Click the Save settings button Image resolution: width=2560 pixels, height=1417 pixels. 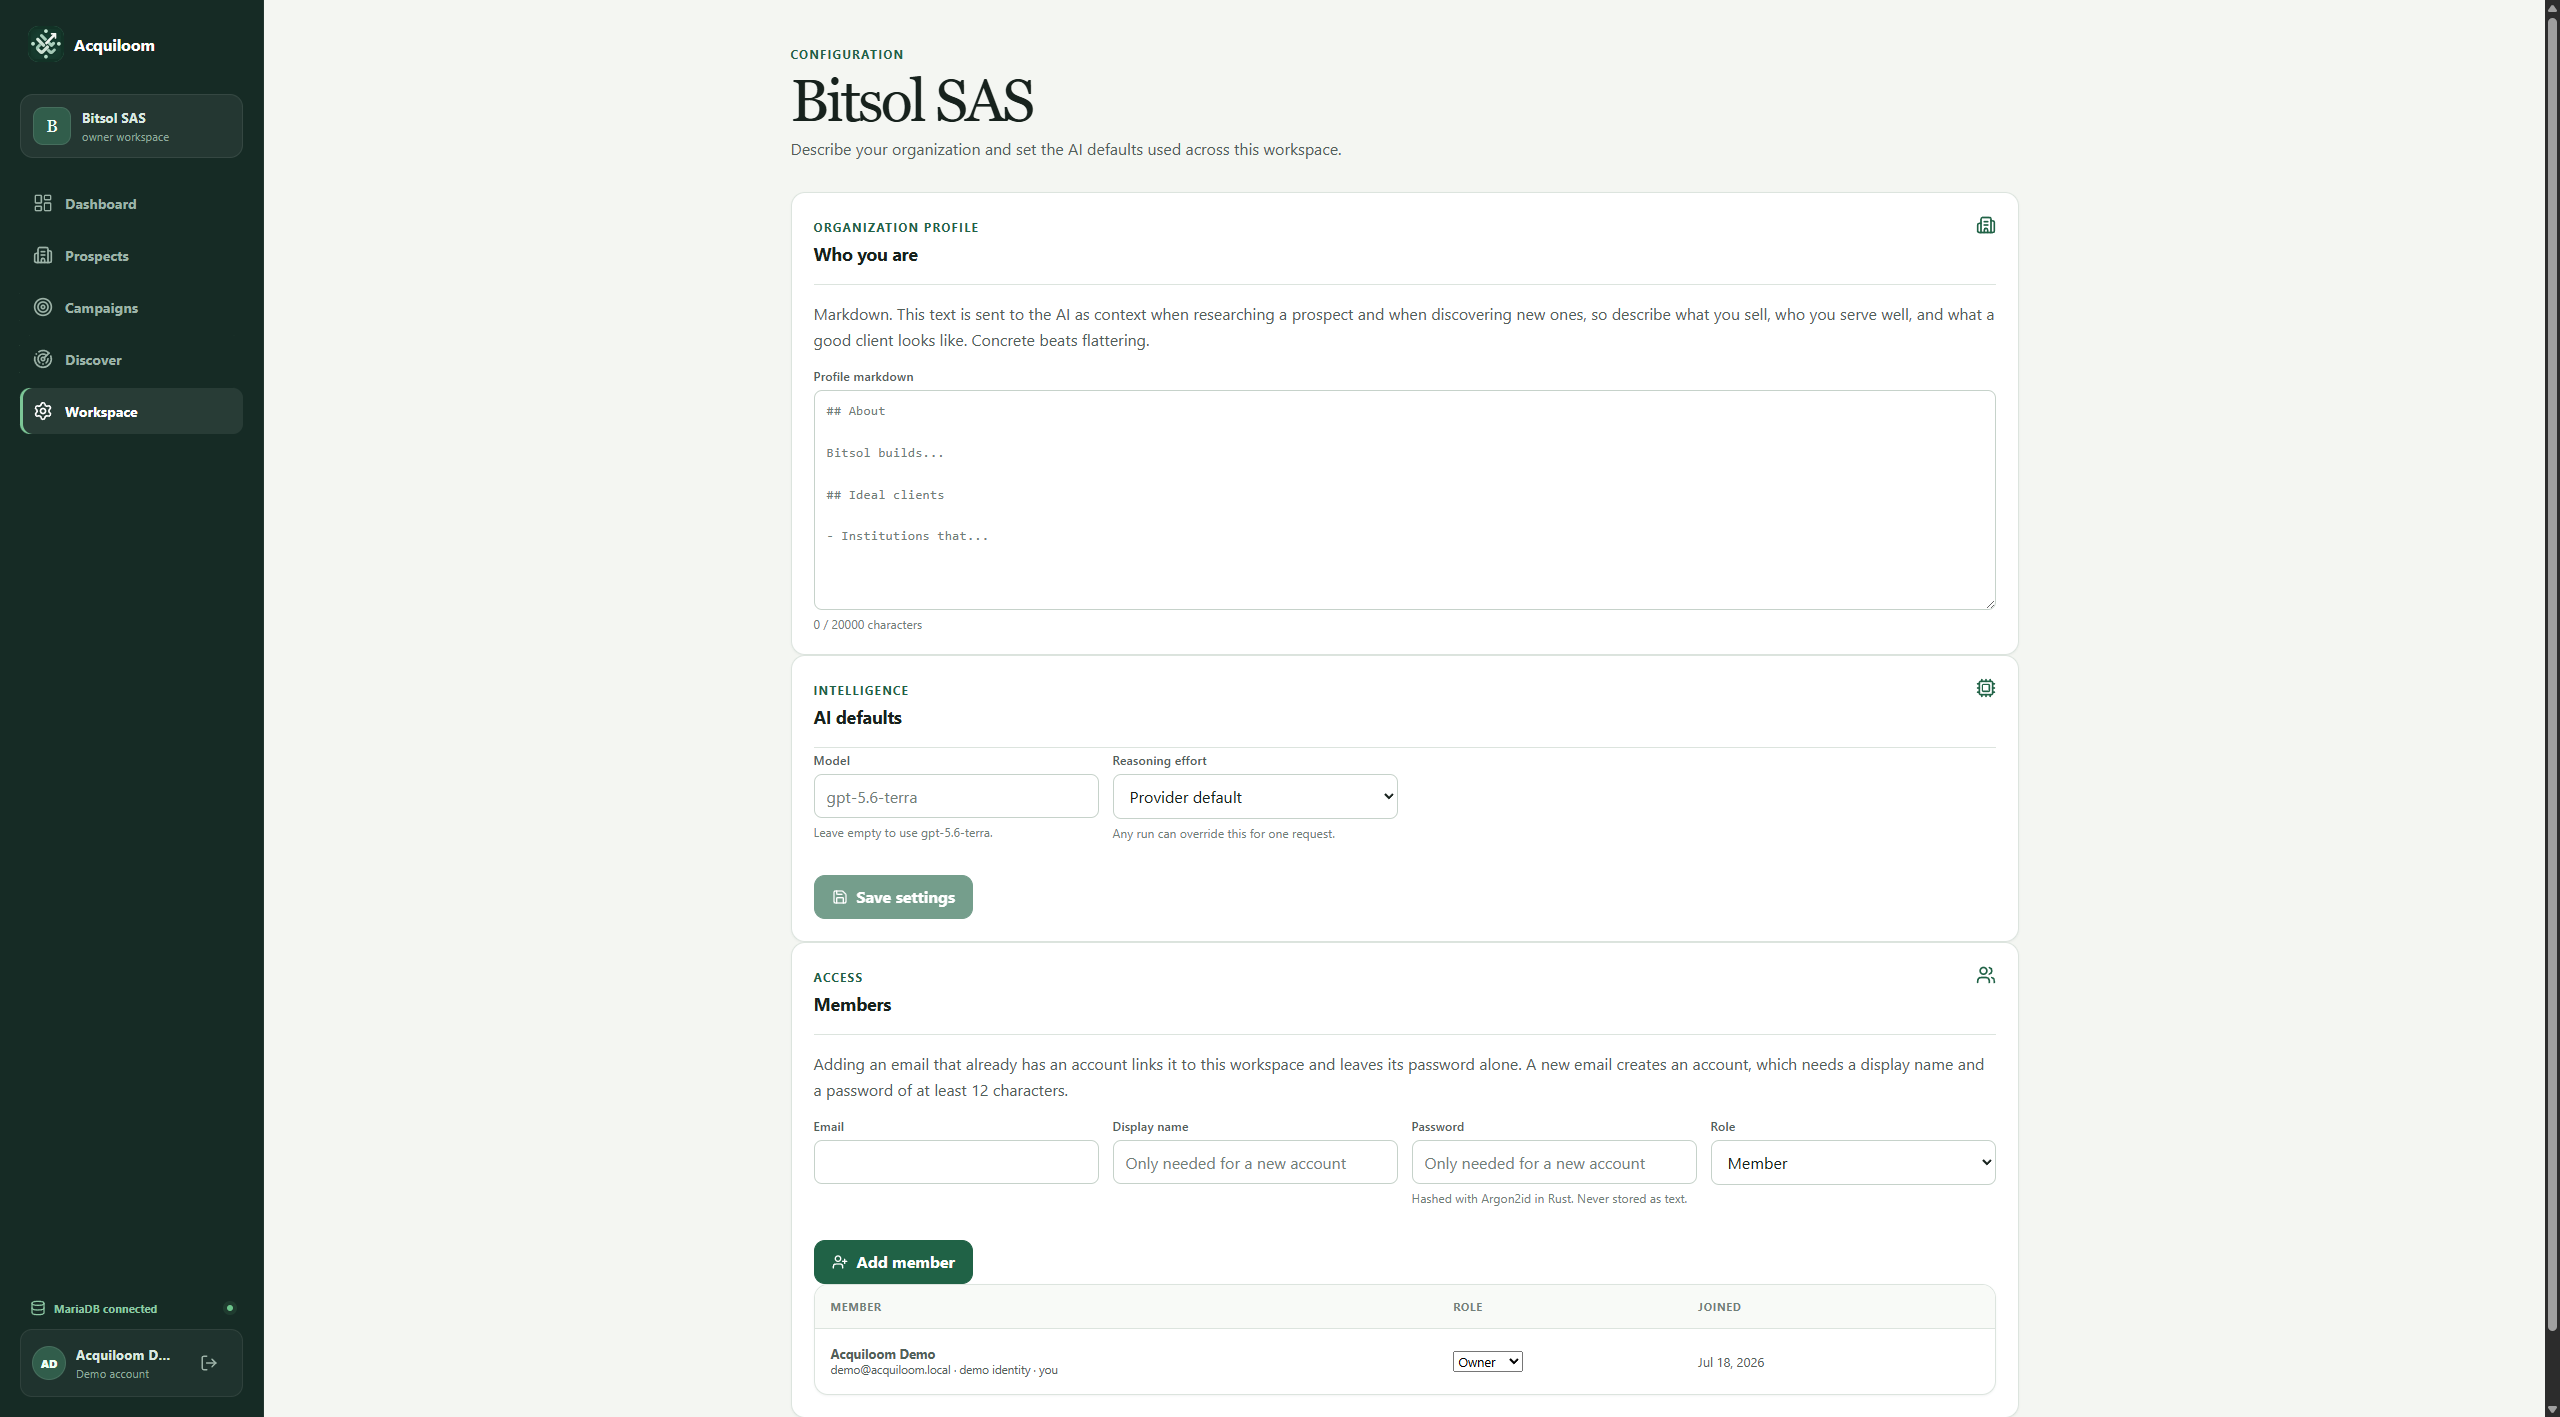coord(893,897)
